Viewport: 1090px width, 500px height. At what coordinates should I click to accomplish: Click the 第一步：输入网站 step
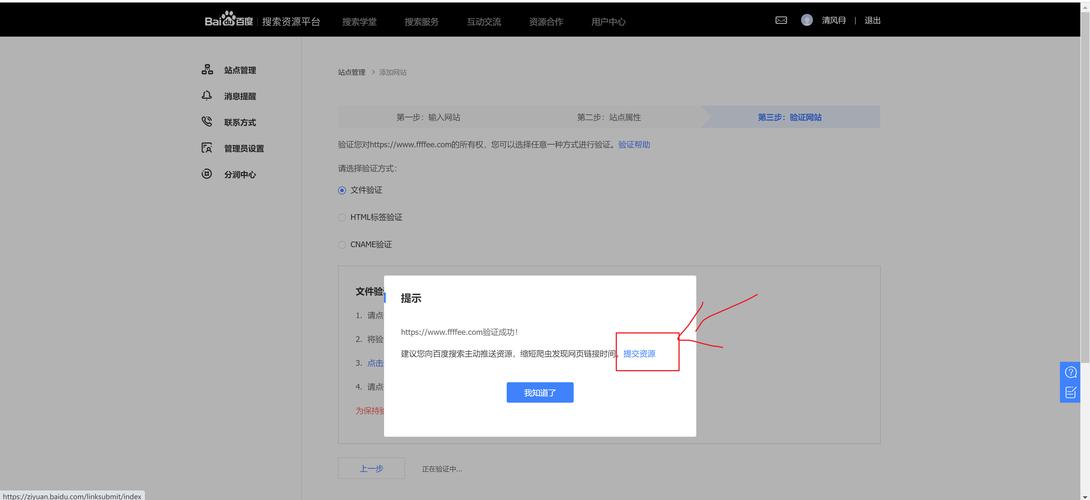[x=428, y=118]
